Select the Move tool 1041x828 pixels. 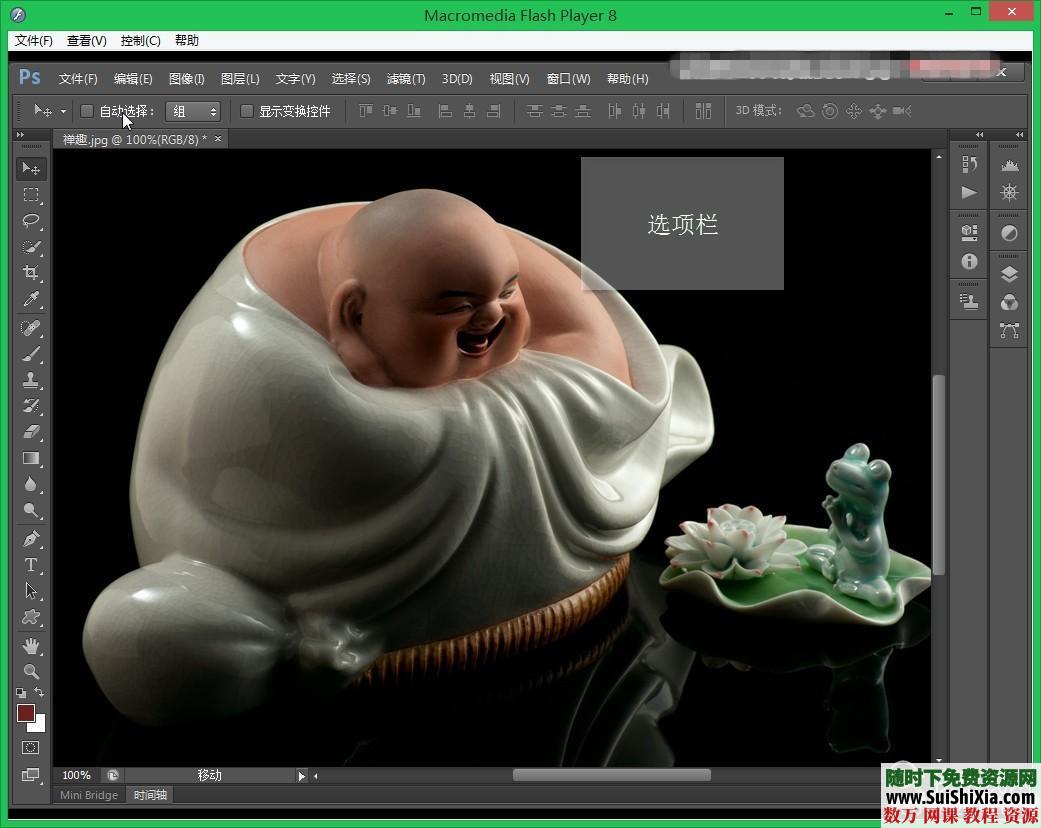(31, 168)
